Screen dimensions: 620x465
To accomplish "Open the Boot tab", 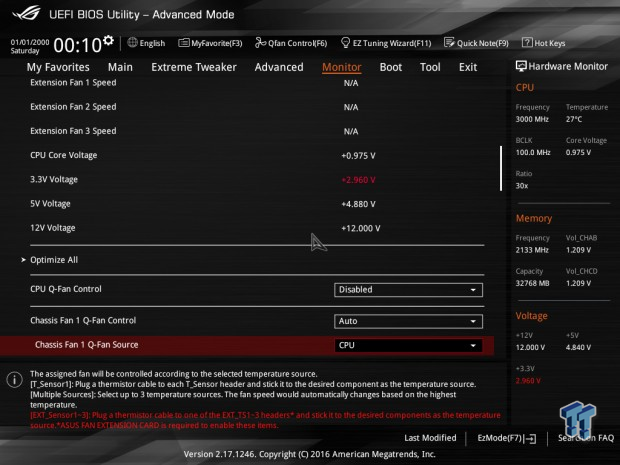I will point(391,67).
